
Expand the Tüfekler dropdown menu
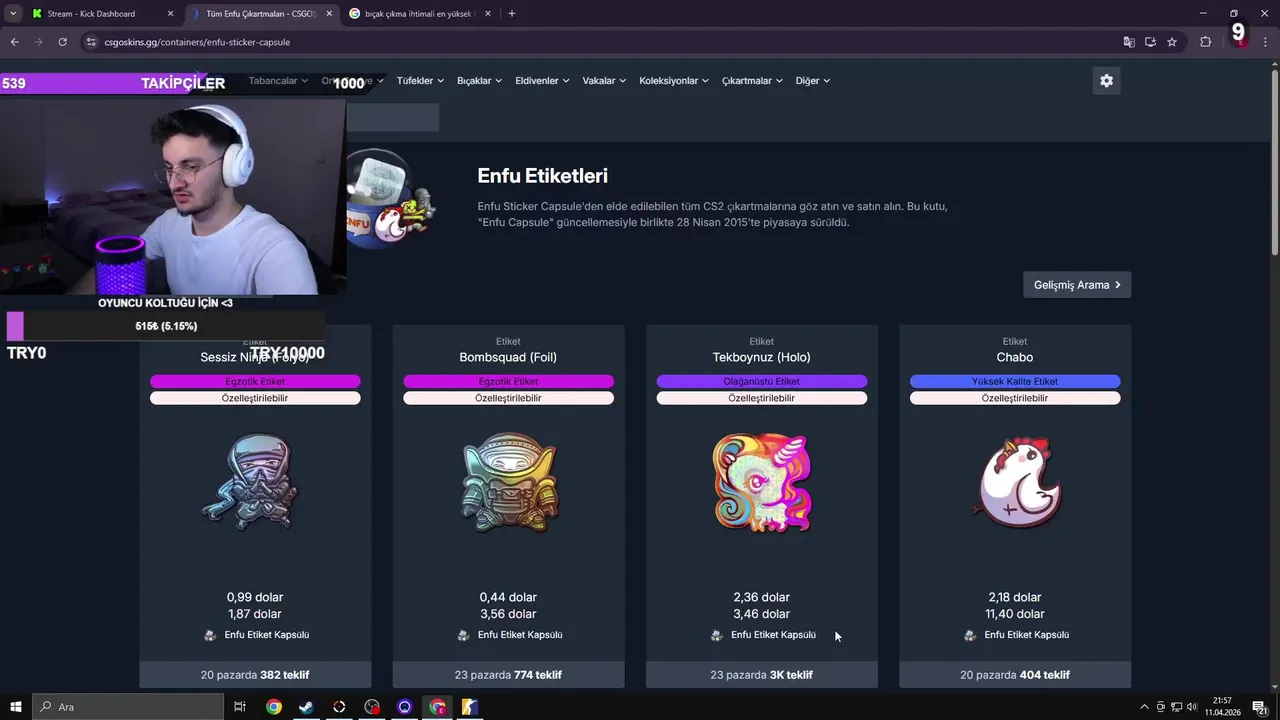[420, 81]
